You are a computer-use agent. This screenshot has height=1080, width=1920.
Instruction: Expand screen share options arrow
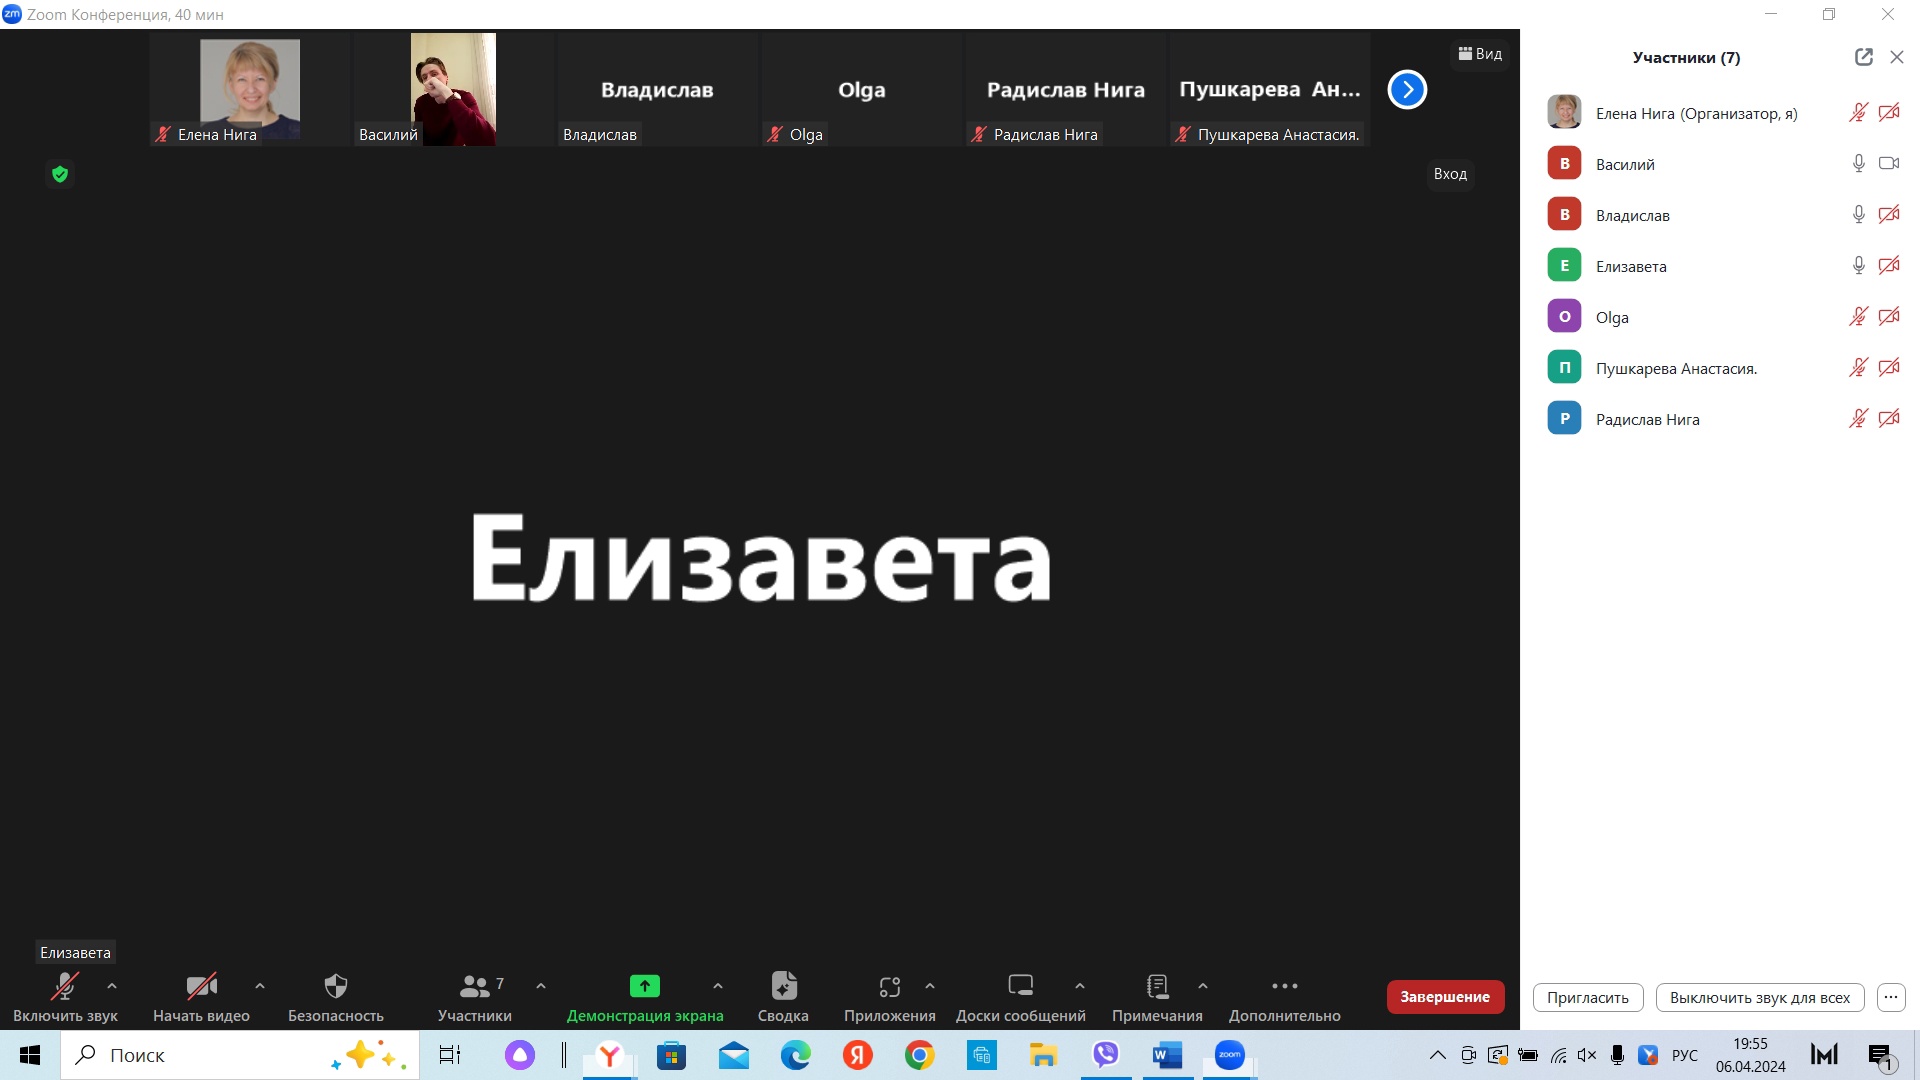[x=718, y=986]
